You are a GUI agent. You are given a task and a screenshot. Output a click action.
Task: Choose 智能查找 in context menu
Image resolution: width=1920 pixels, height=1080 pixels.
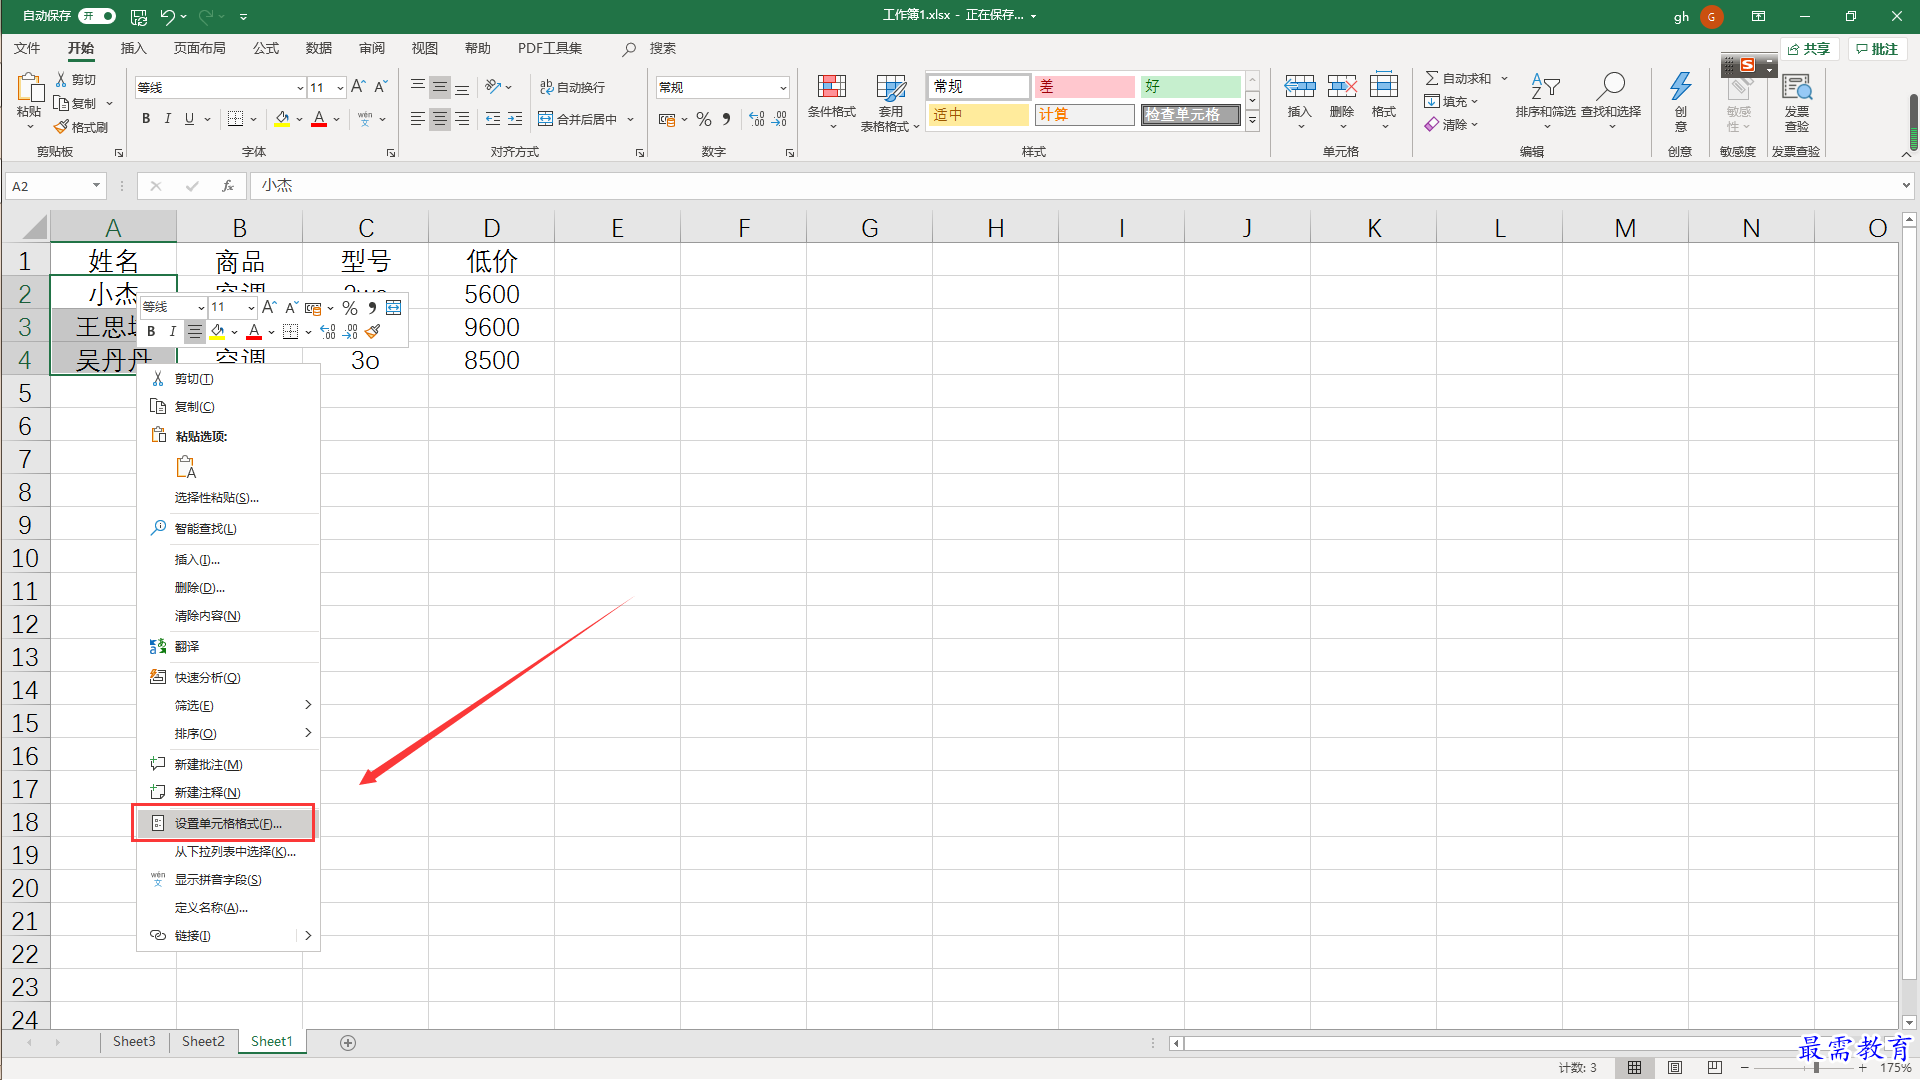point(228,529)
